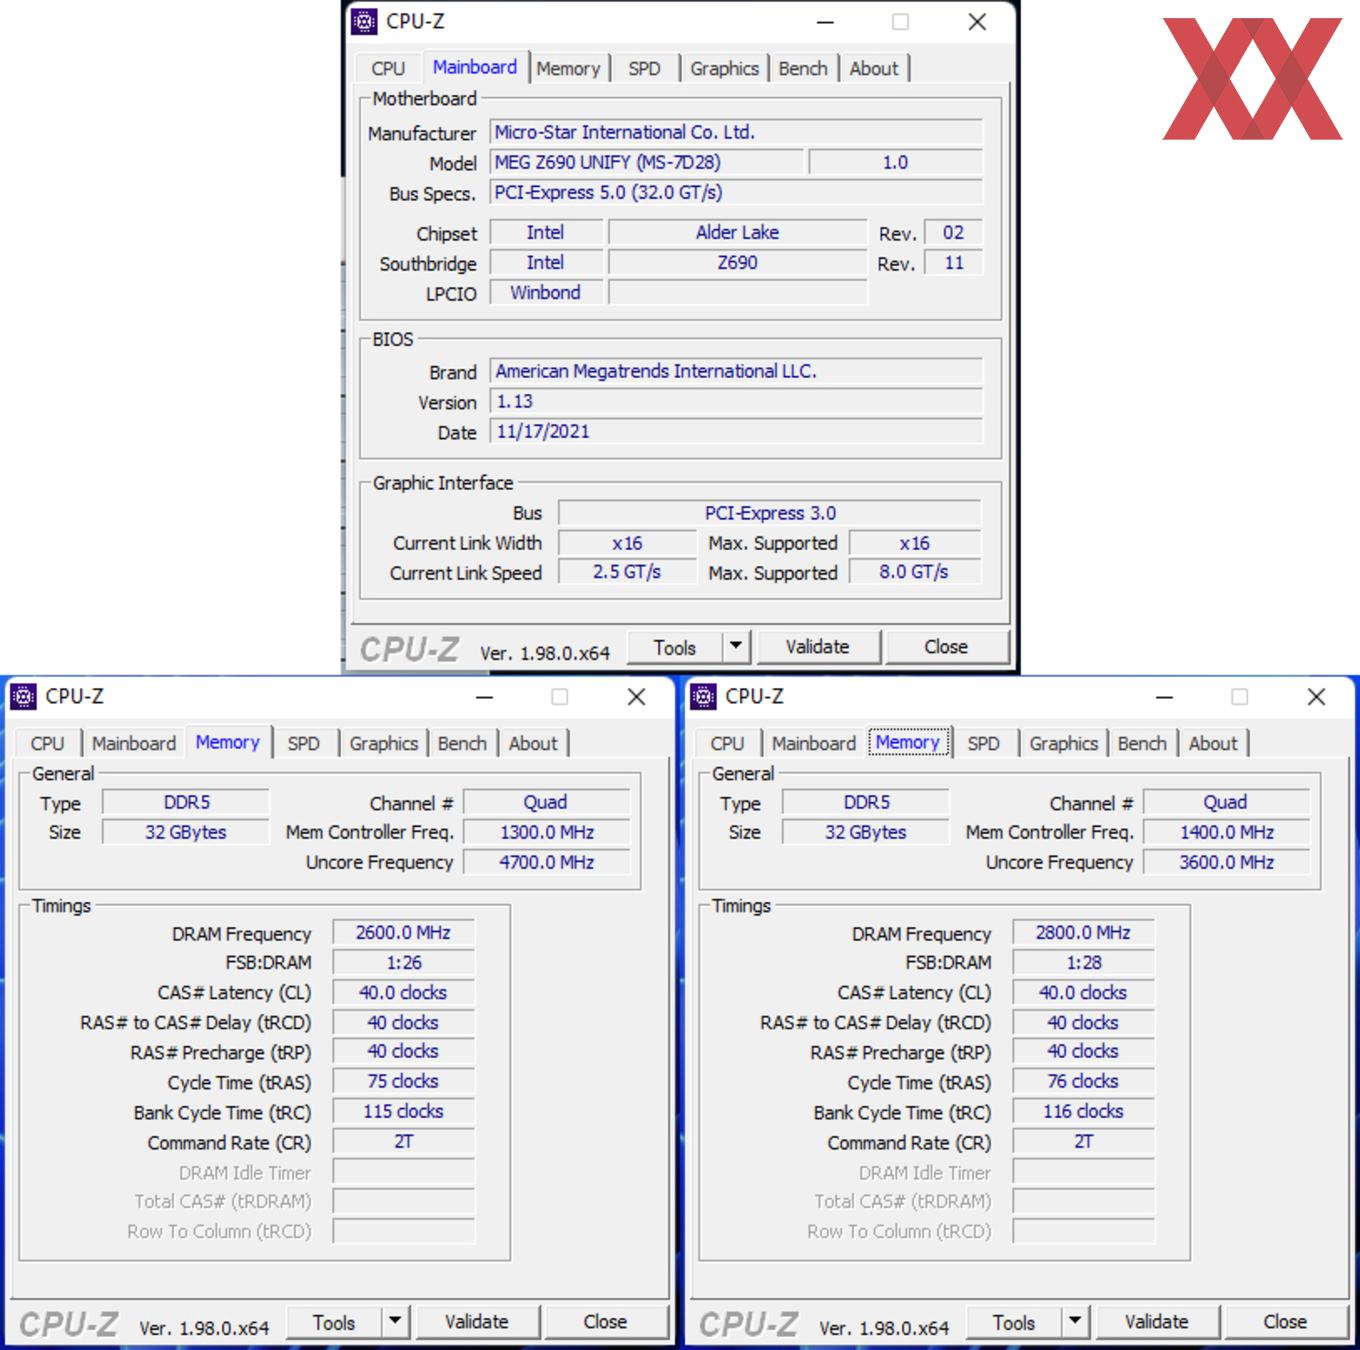1360x1350 pixels.
Task: Click Uncore Frequency value 4700.0 MHz
Action: [547, 862]
